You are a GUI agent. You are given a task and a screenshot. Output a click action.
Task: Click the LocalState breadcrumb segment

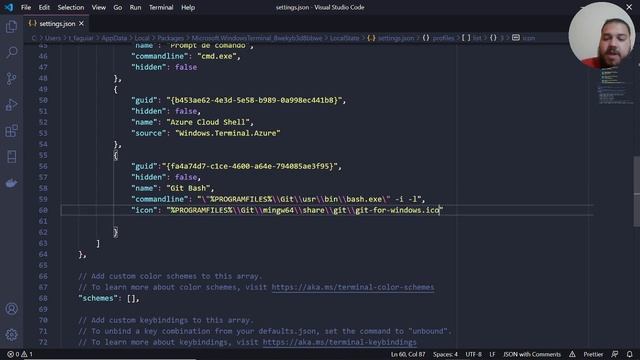pos(344,38)
